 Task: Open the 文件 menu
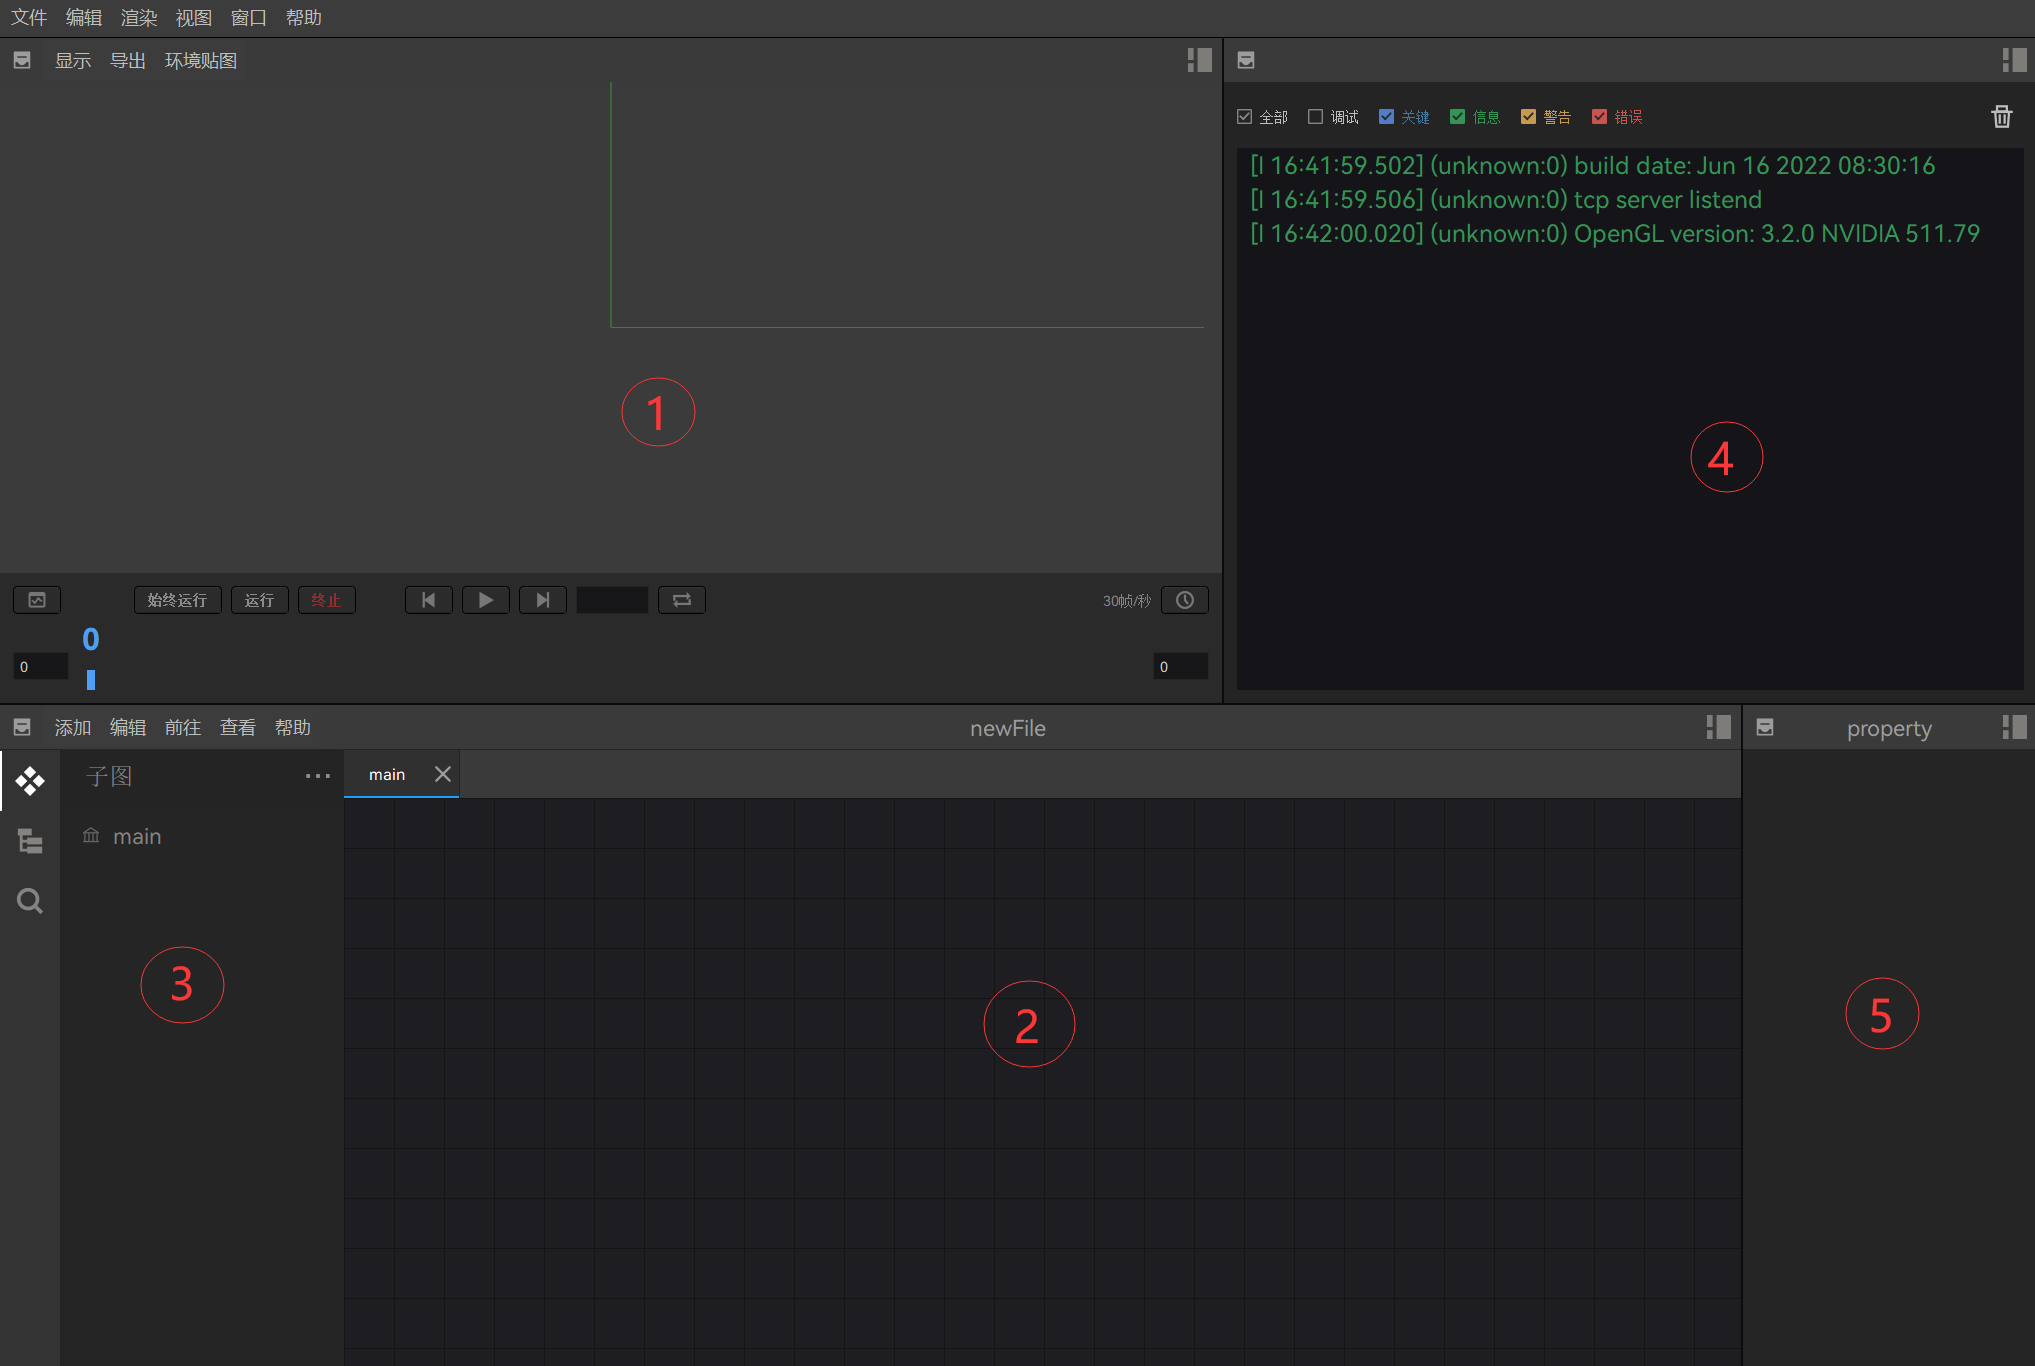pyautogui.click(x=29, y=18)
